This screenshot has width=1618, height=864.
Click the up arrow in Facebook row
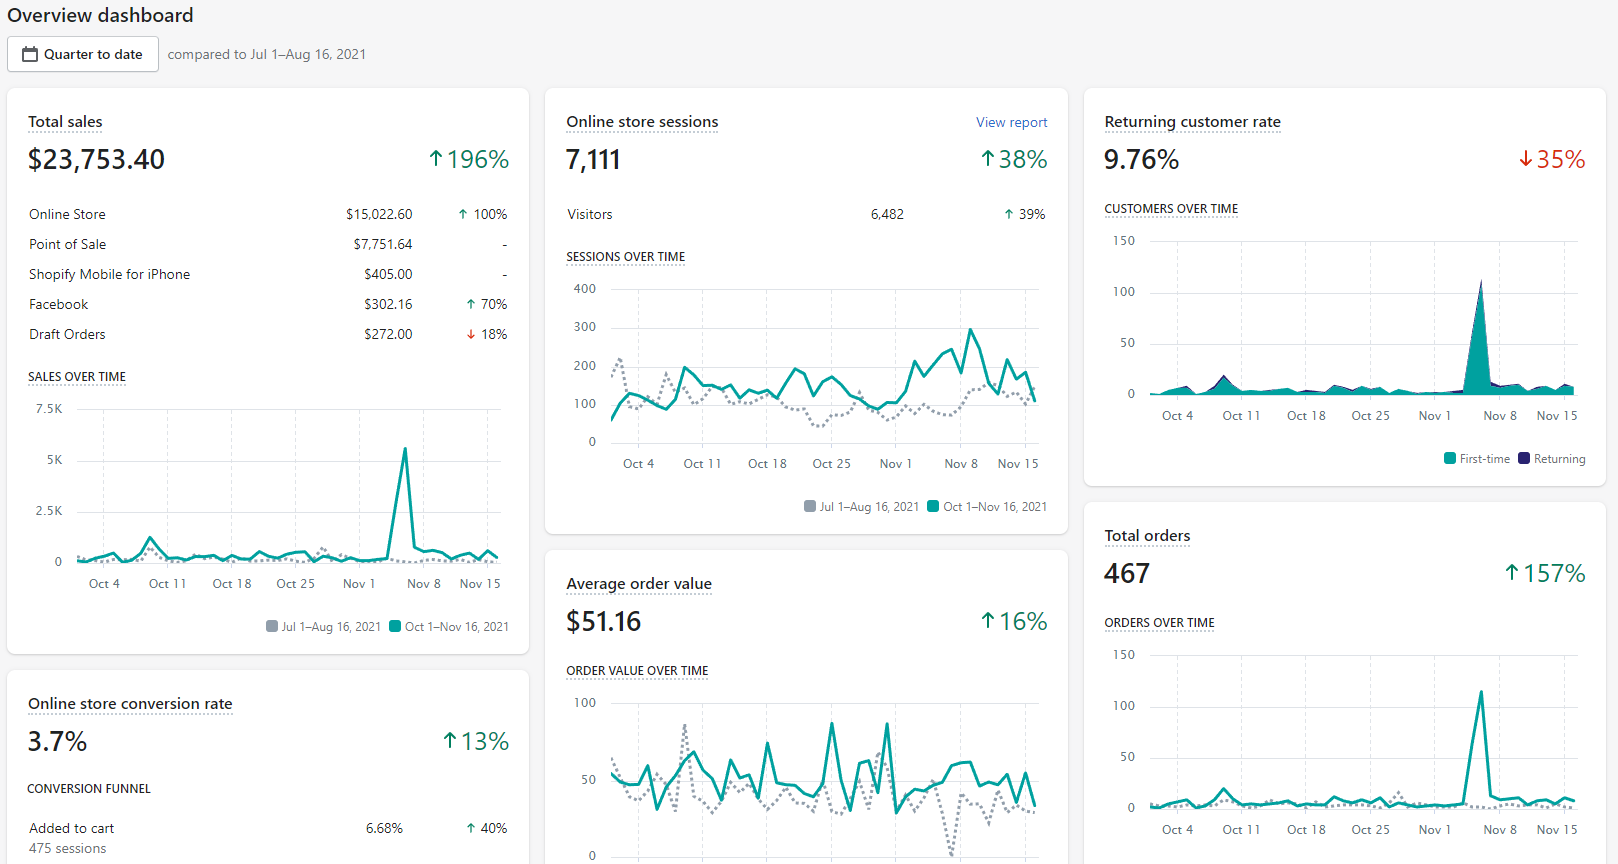point(471,304)
